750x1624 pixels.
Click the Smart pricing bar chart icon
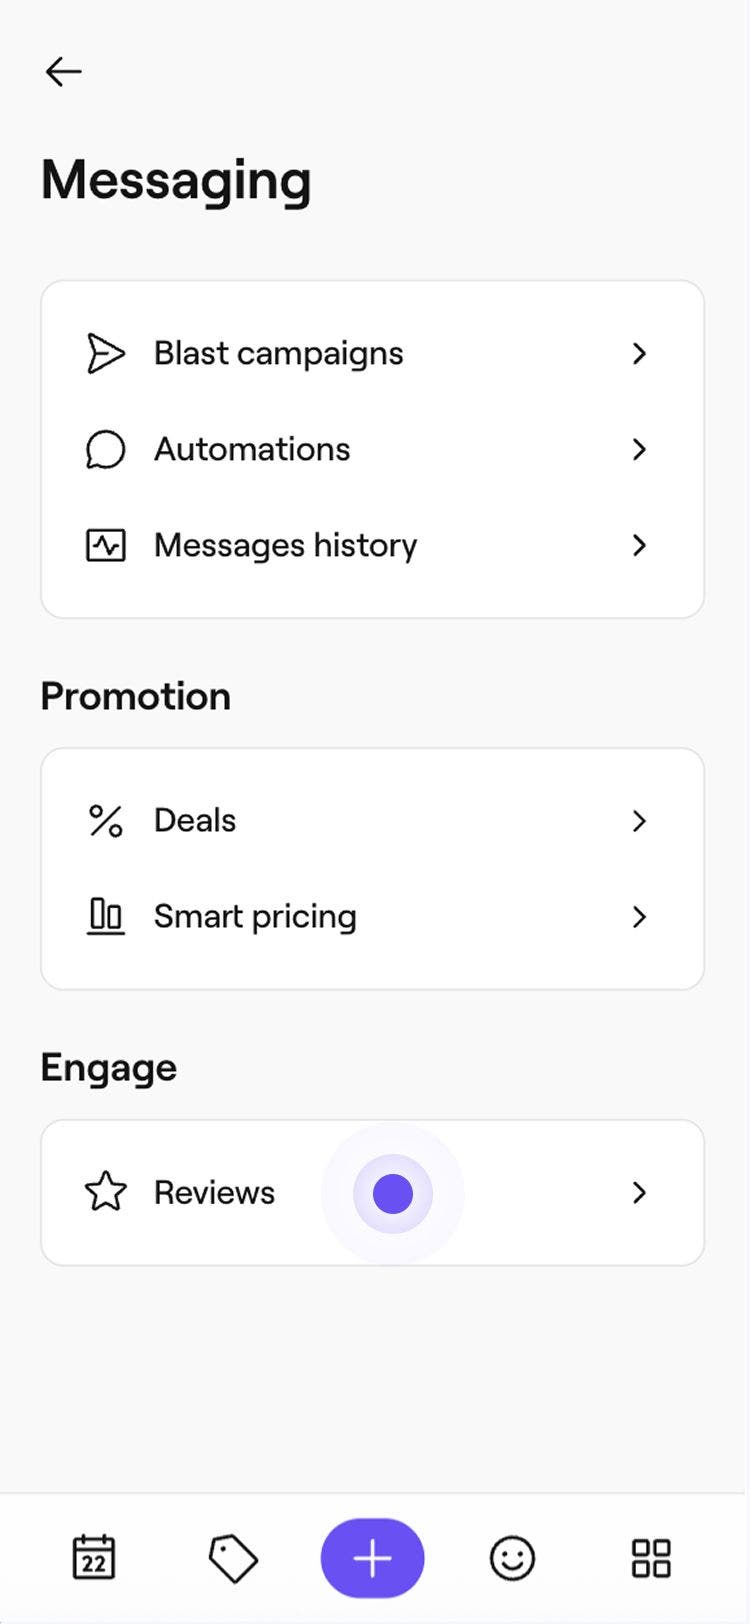tap(105, 916)
